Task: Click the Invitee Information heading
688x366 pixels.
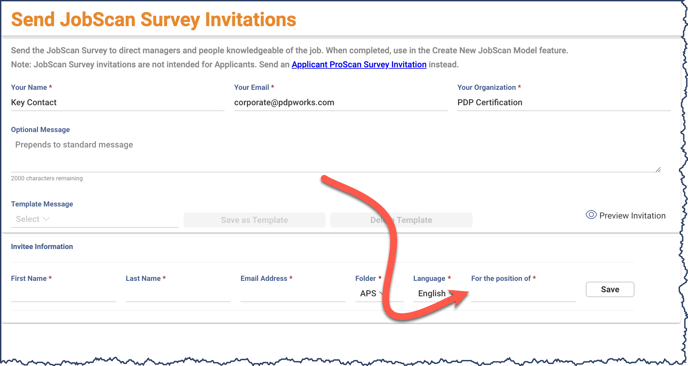Action: click(x=42, y=247)
